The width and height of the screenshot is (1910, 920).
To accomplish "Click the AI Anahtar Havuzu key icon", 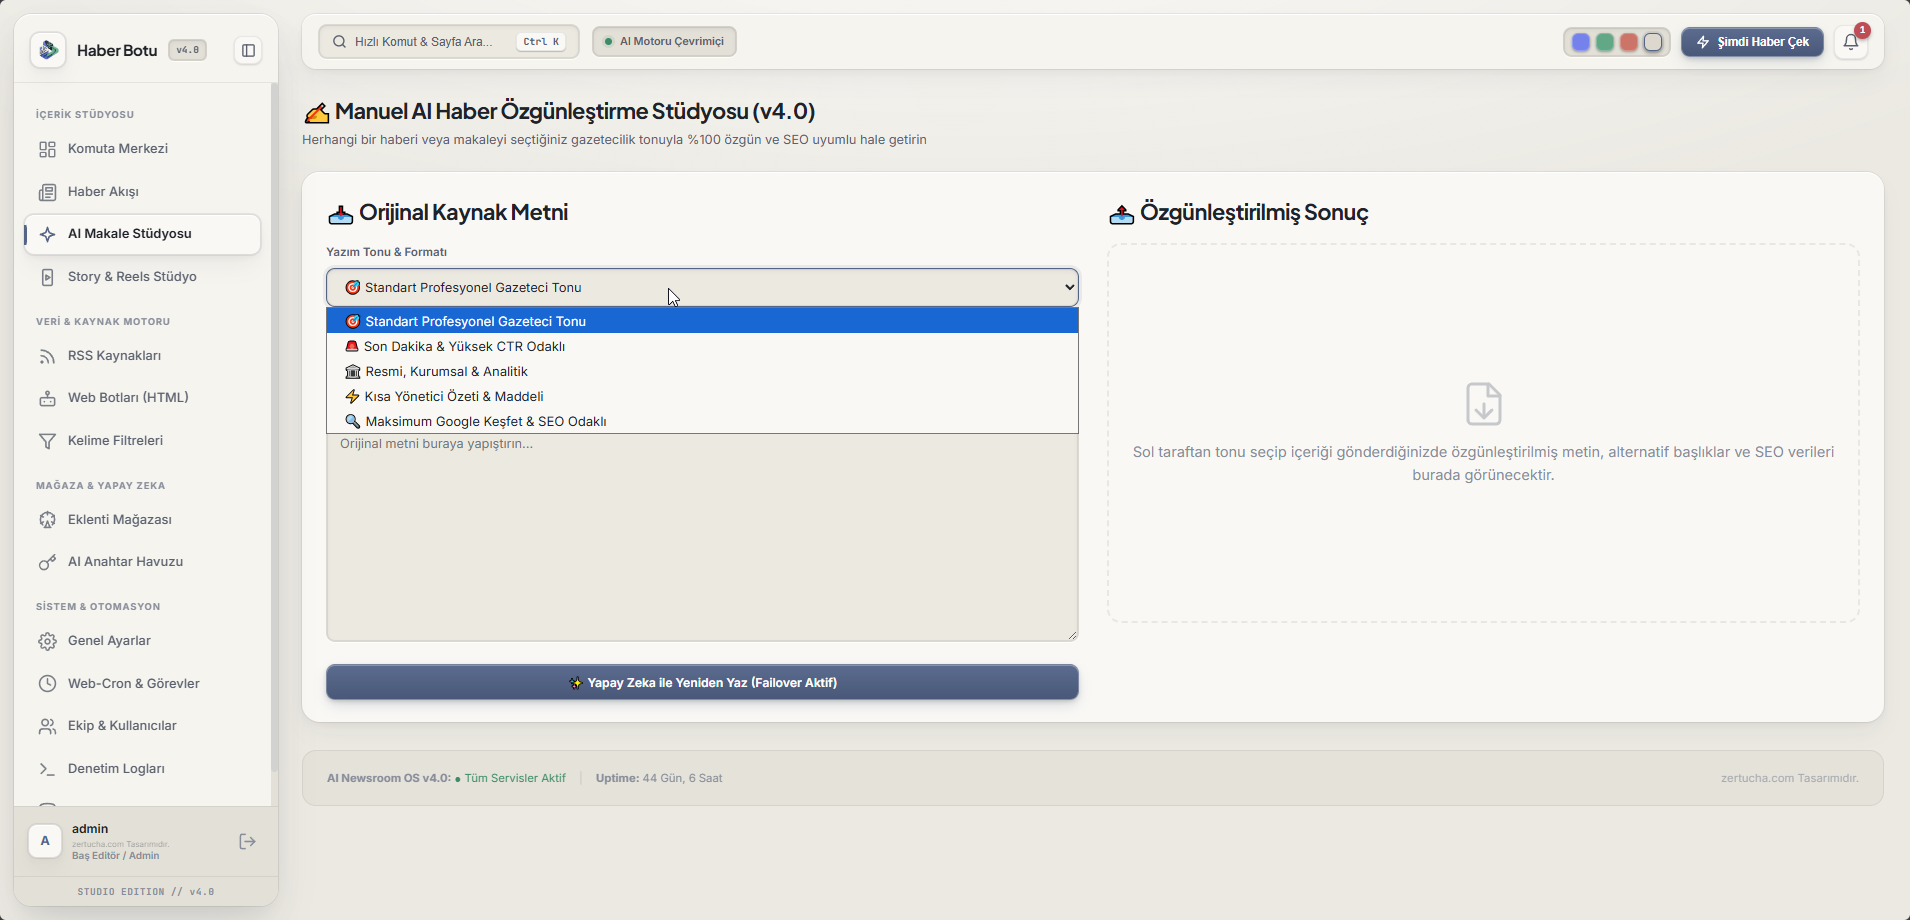I will [47, 562].
